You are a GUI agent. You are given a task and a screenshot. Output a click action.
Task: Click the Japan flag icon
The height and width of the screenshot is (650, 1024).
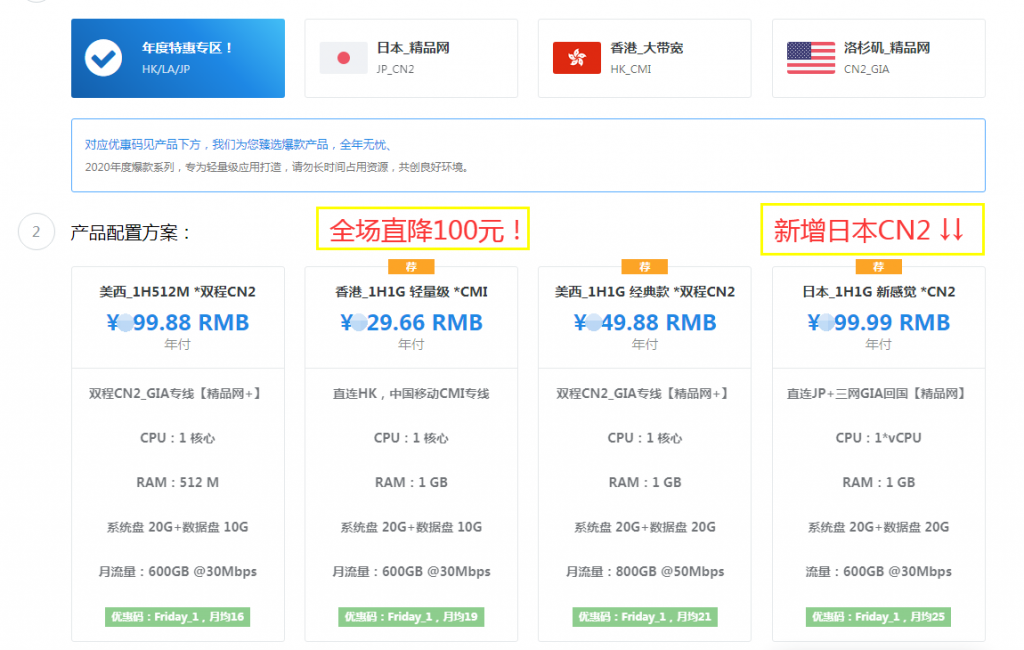[344, 58]
